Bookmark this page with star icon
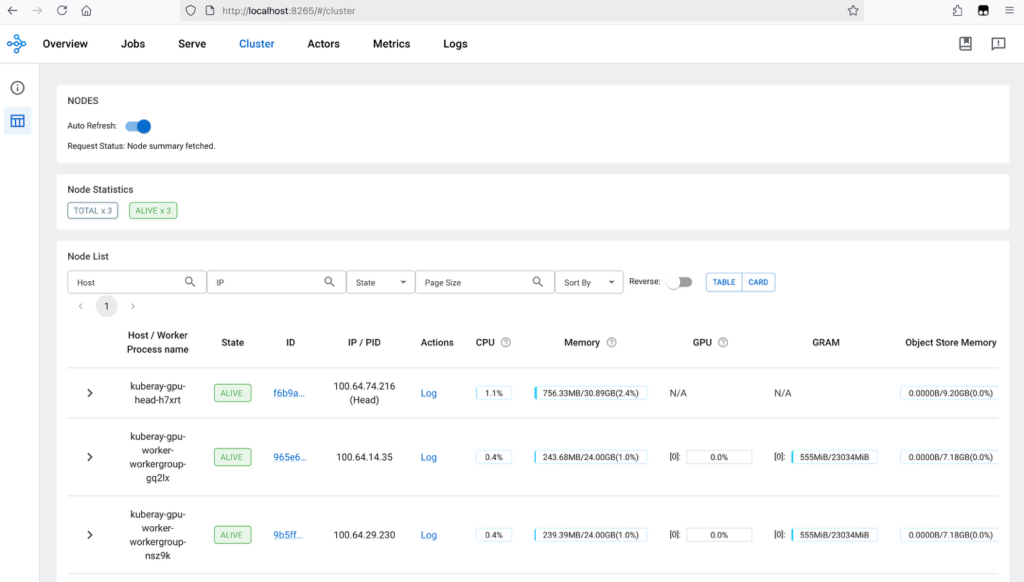The height and width of the screenshot is (582, 1024). [x=853, y=11]
